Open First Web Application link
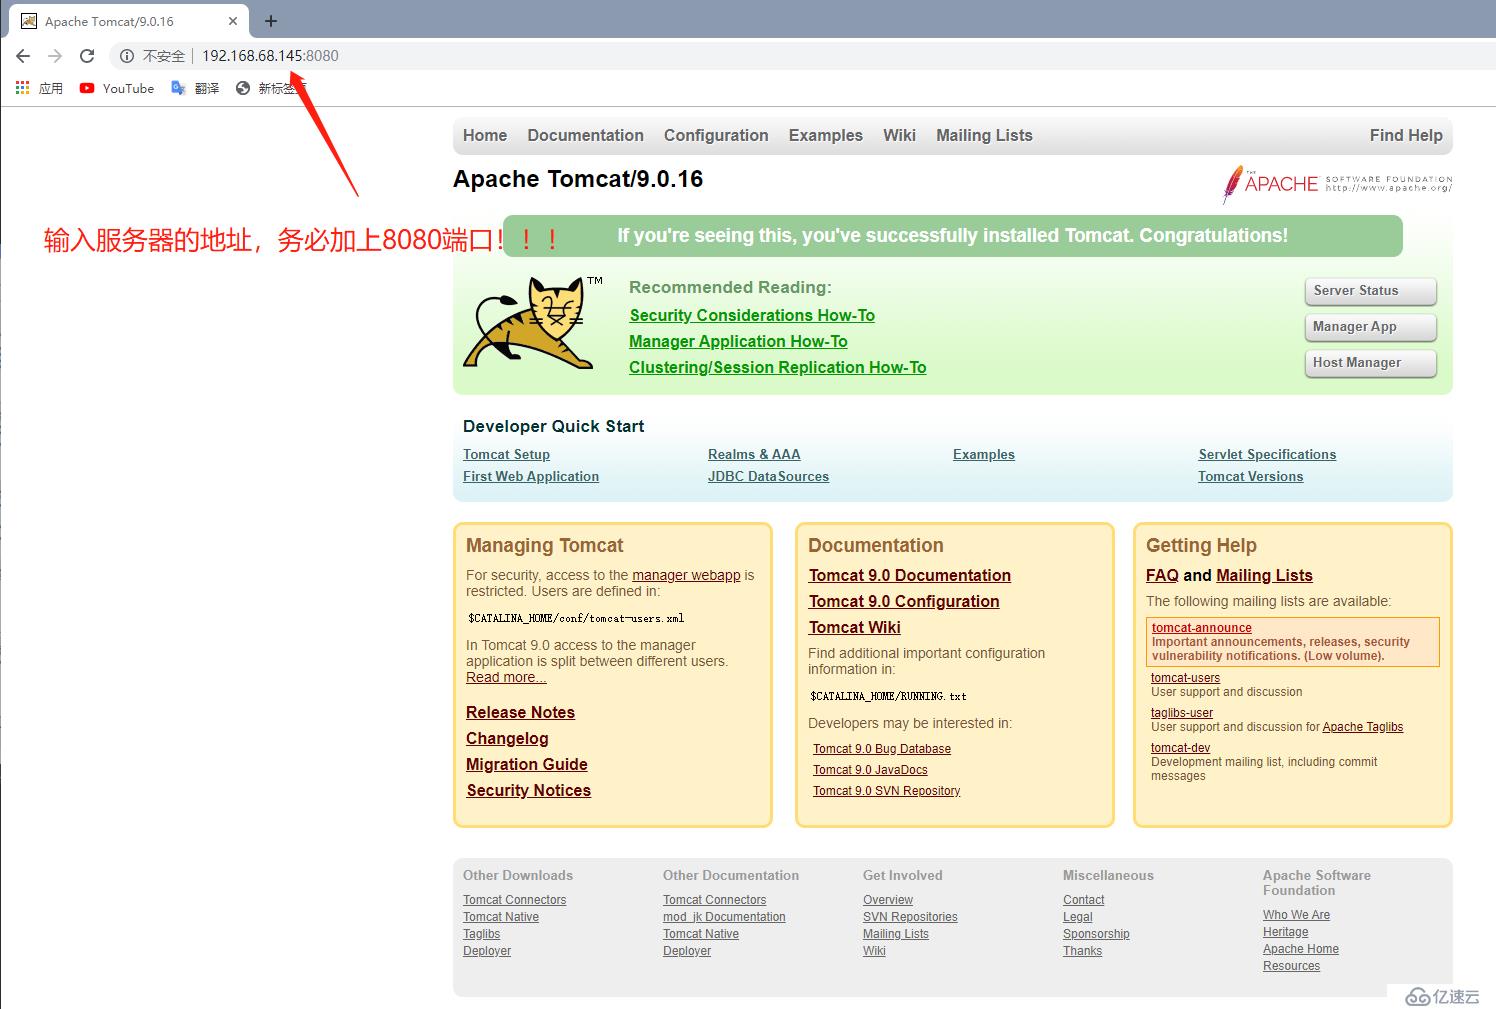The height and width of the screenshot is (1009, 1496). (531, 476)
